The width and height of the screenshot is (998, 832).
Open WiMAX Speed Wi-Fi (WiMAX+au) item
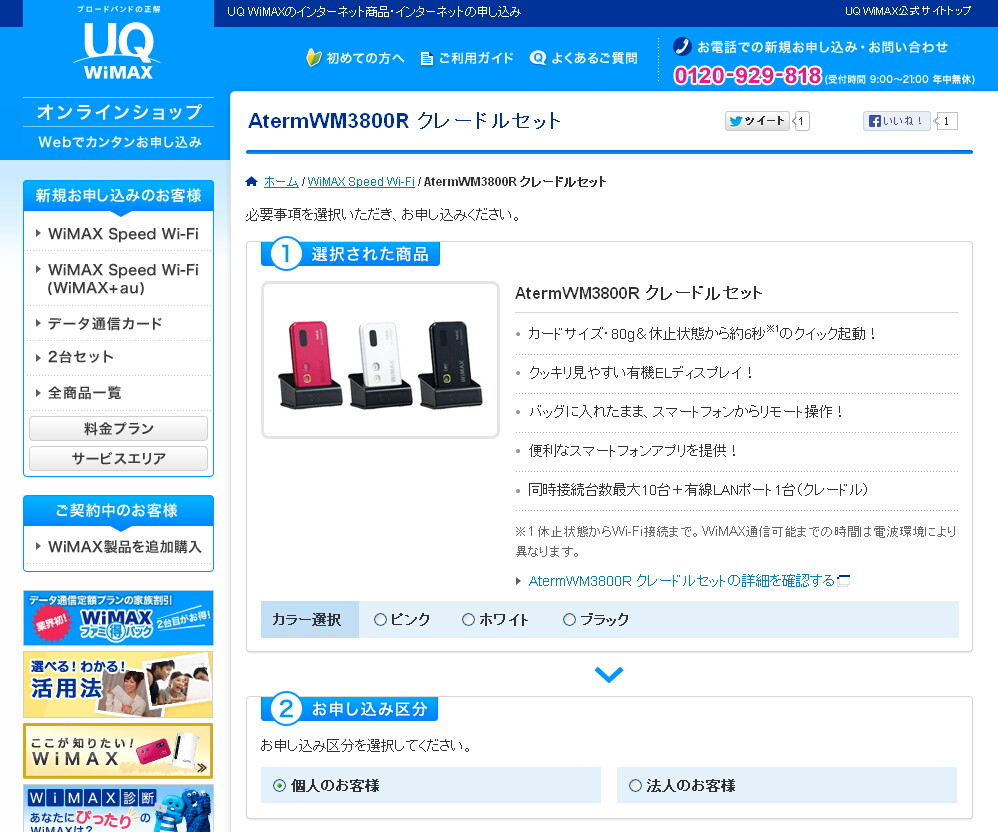click(123, 279)
